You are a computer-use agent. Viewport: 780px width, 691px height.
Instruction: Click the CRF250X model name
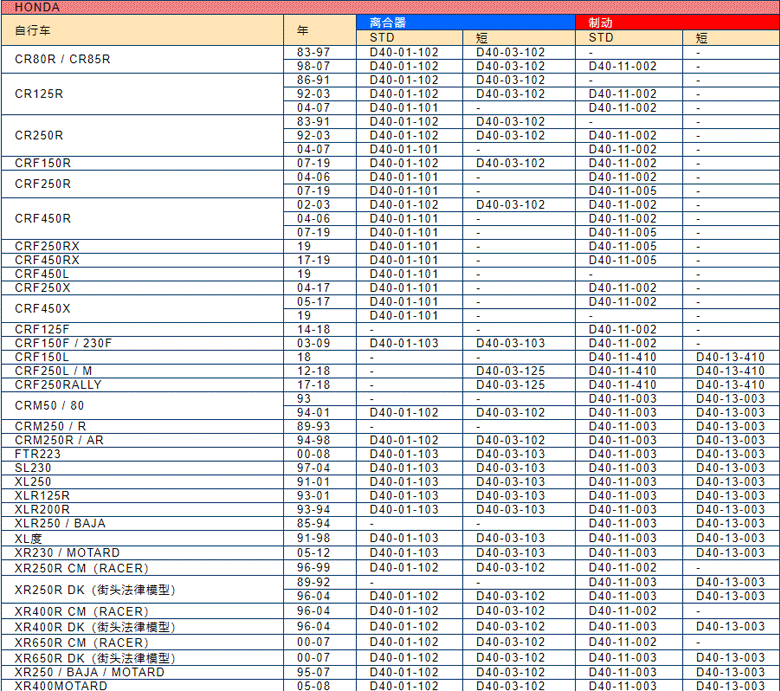pos(43,288)
